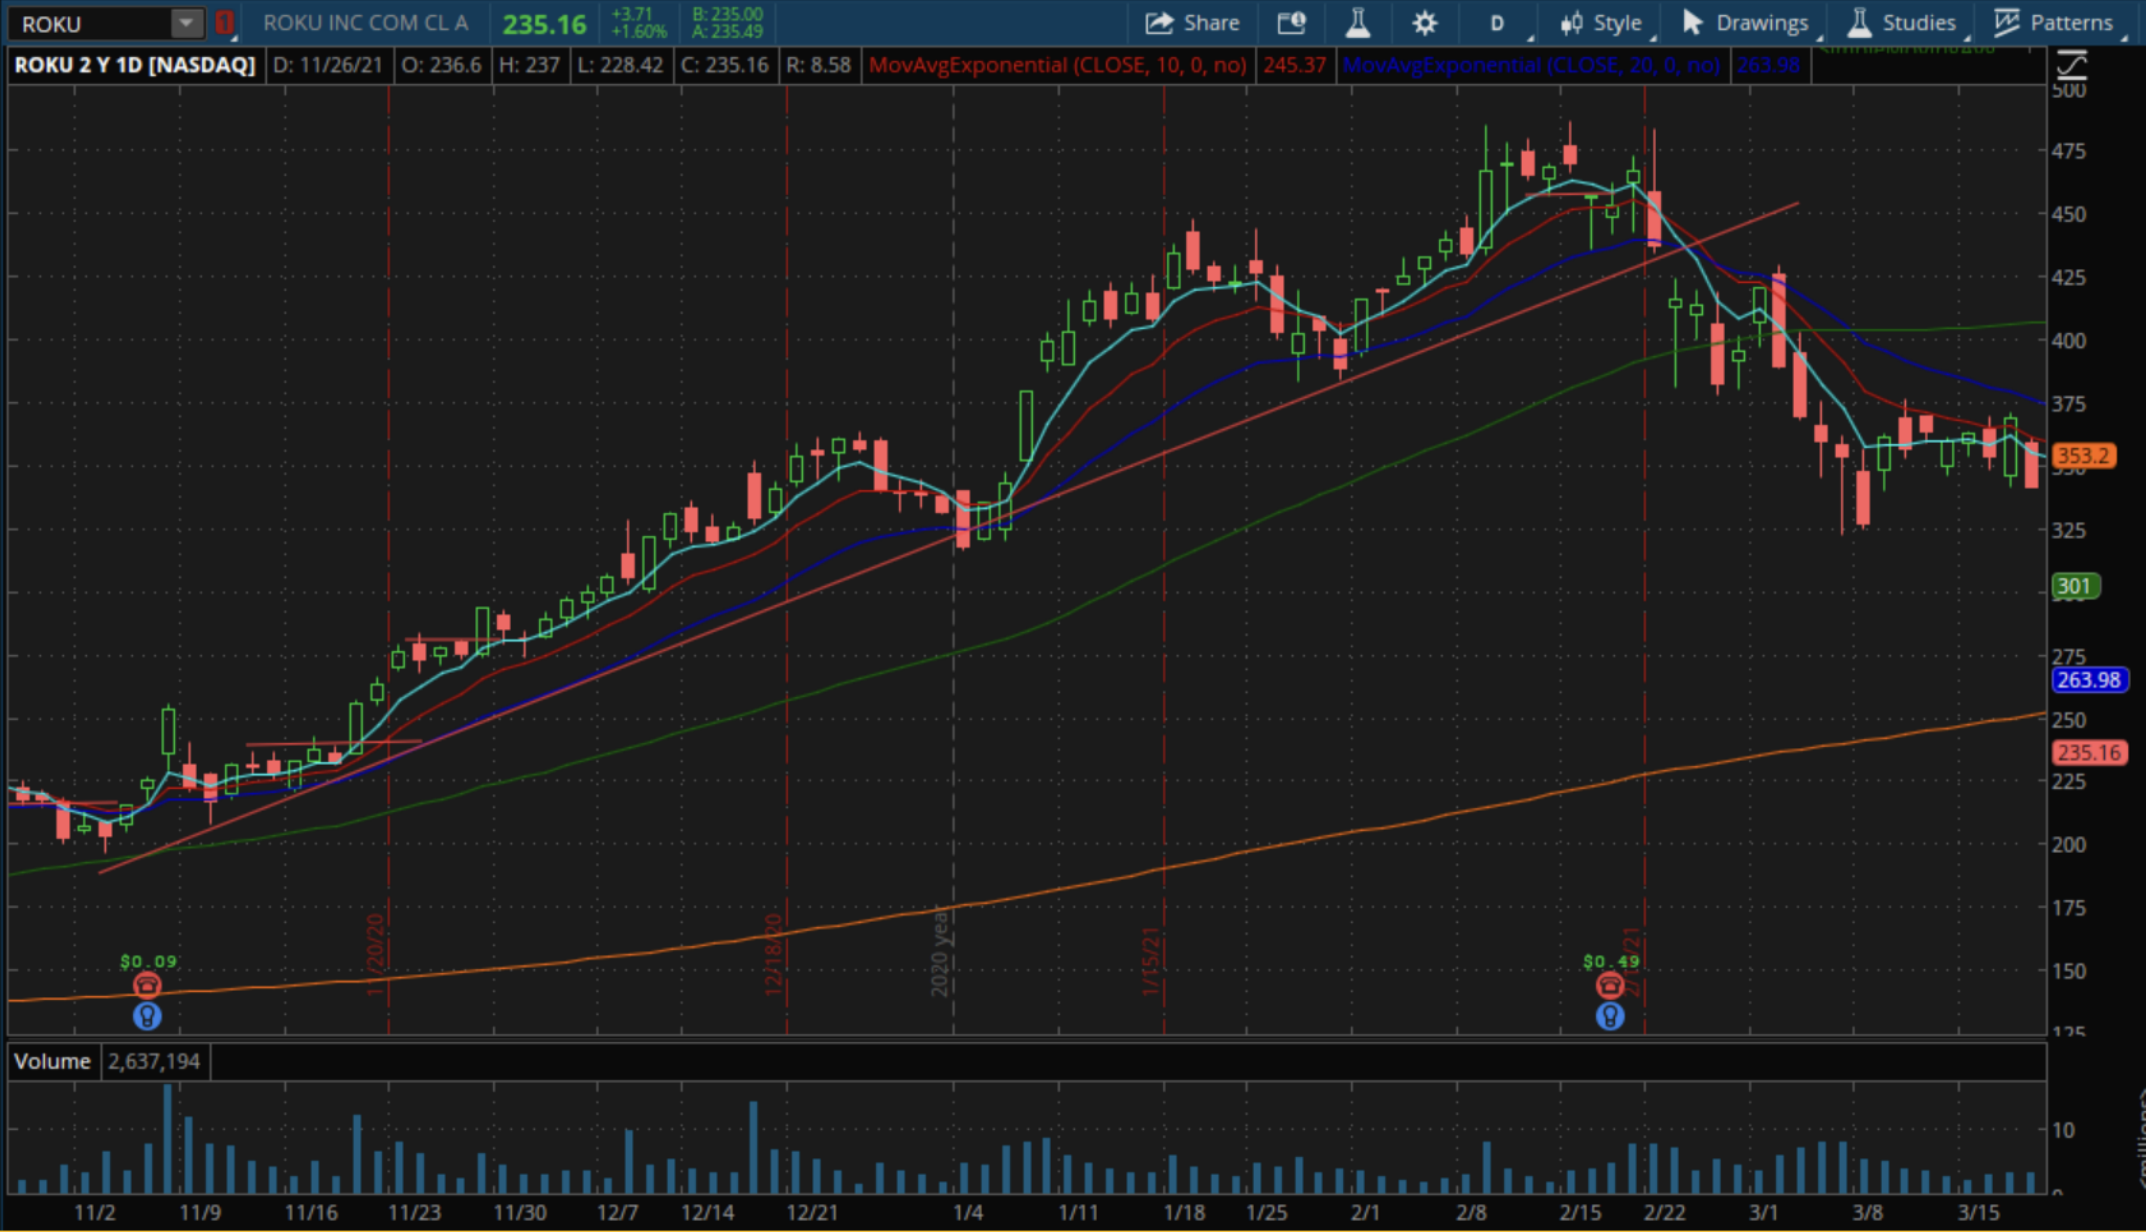Click the orange 353.2 price bubble on axis
This screenshot has width=2146, height=1232.
pos(2083,456)
